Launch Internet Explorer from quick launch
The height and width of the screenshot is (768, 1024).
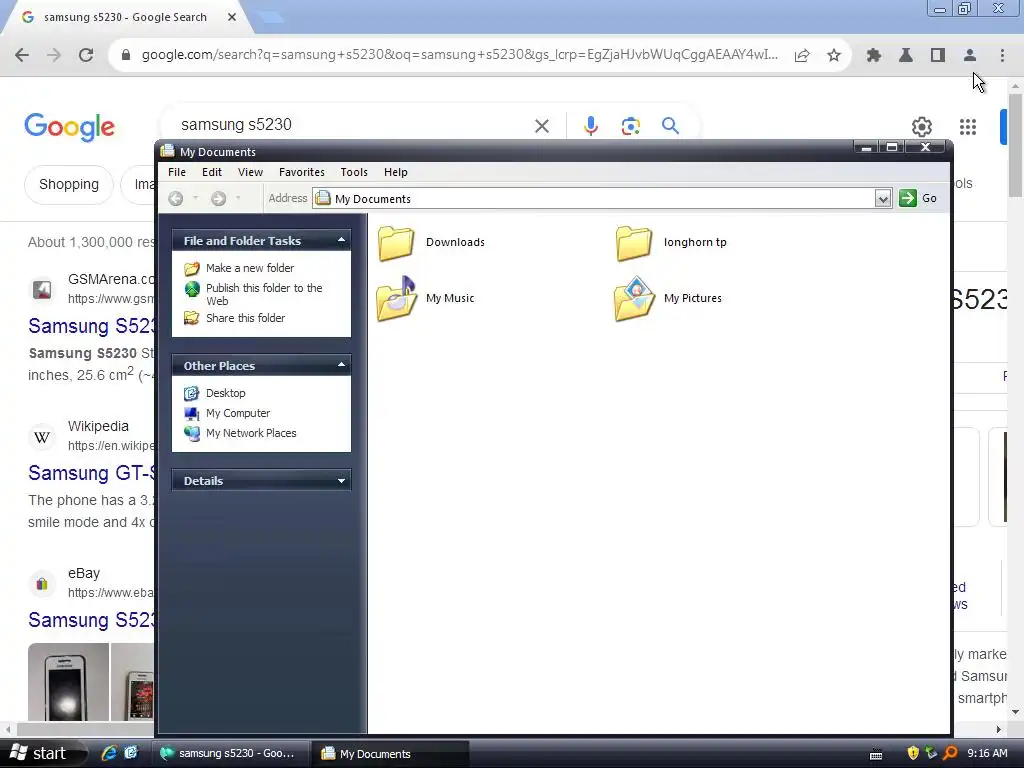[x=108, y=754]
